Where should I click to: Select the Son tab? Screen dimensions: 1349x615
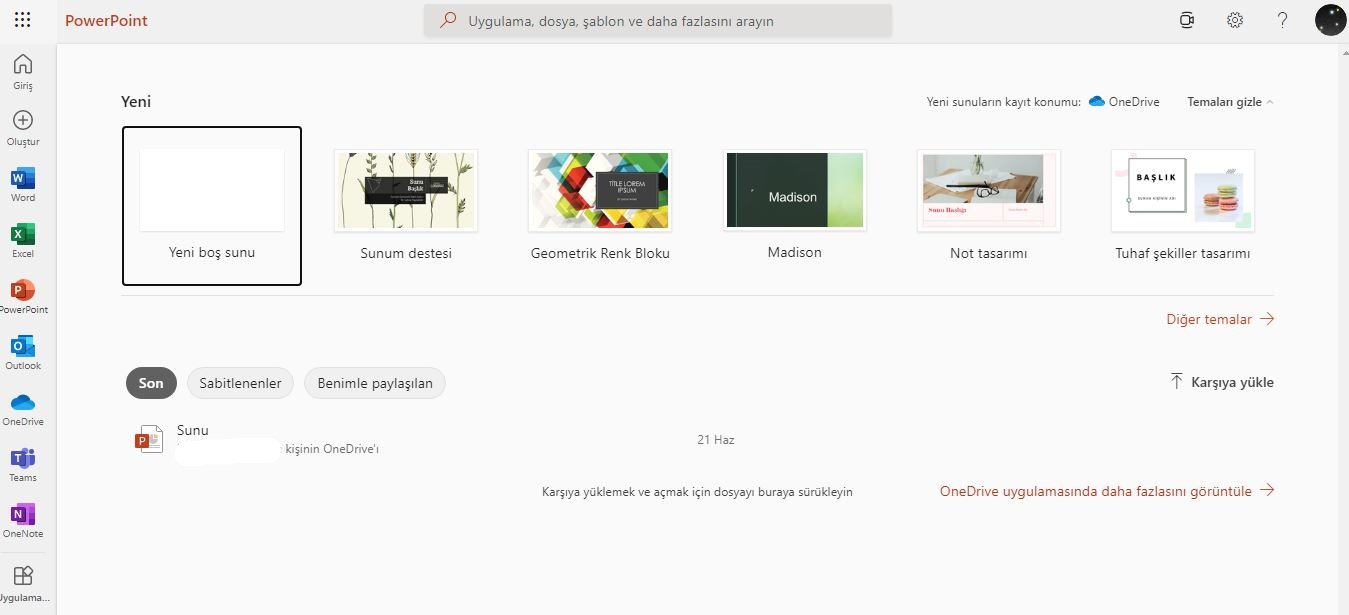coord(151,383)
